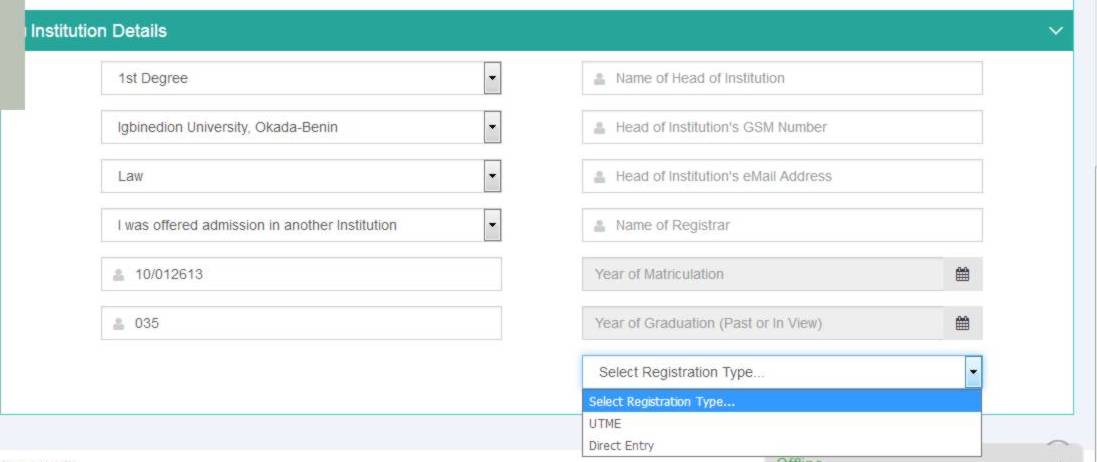Click the Name of Head of Institution field
The height and width of the screenshot is (462, 1097).
pyautogui.click(x=782, y=78)
